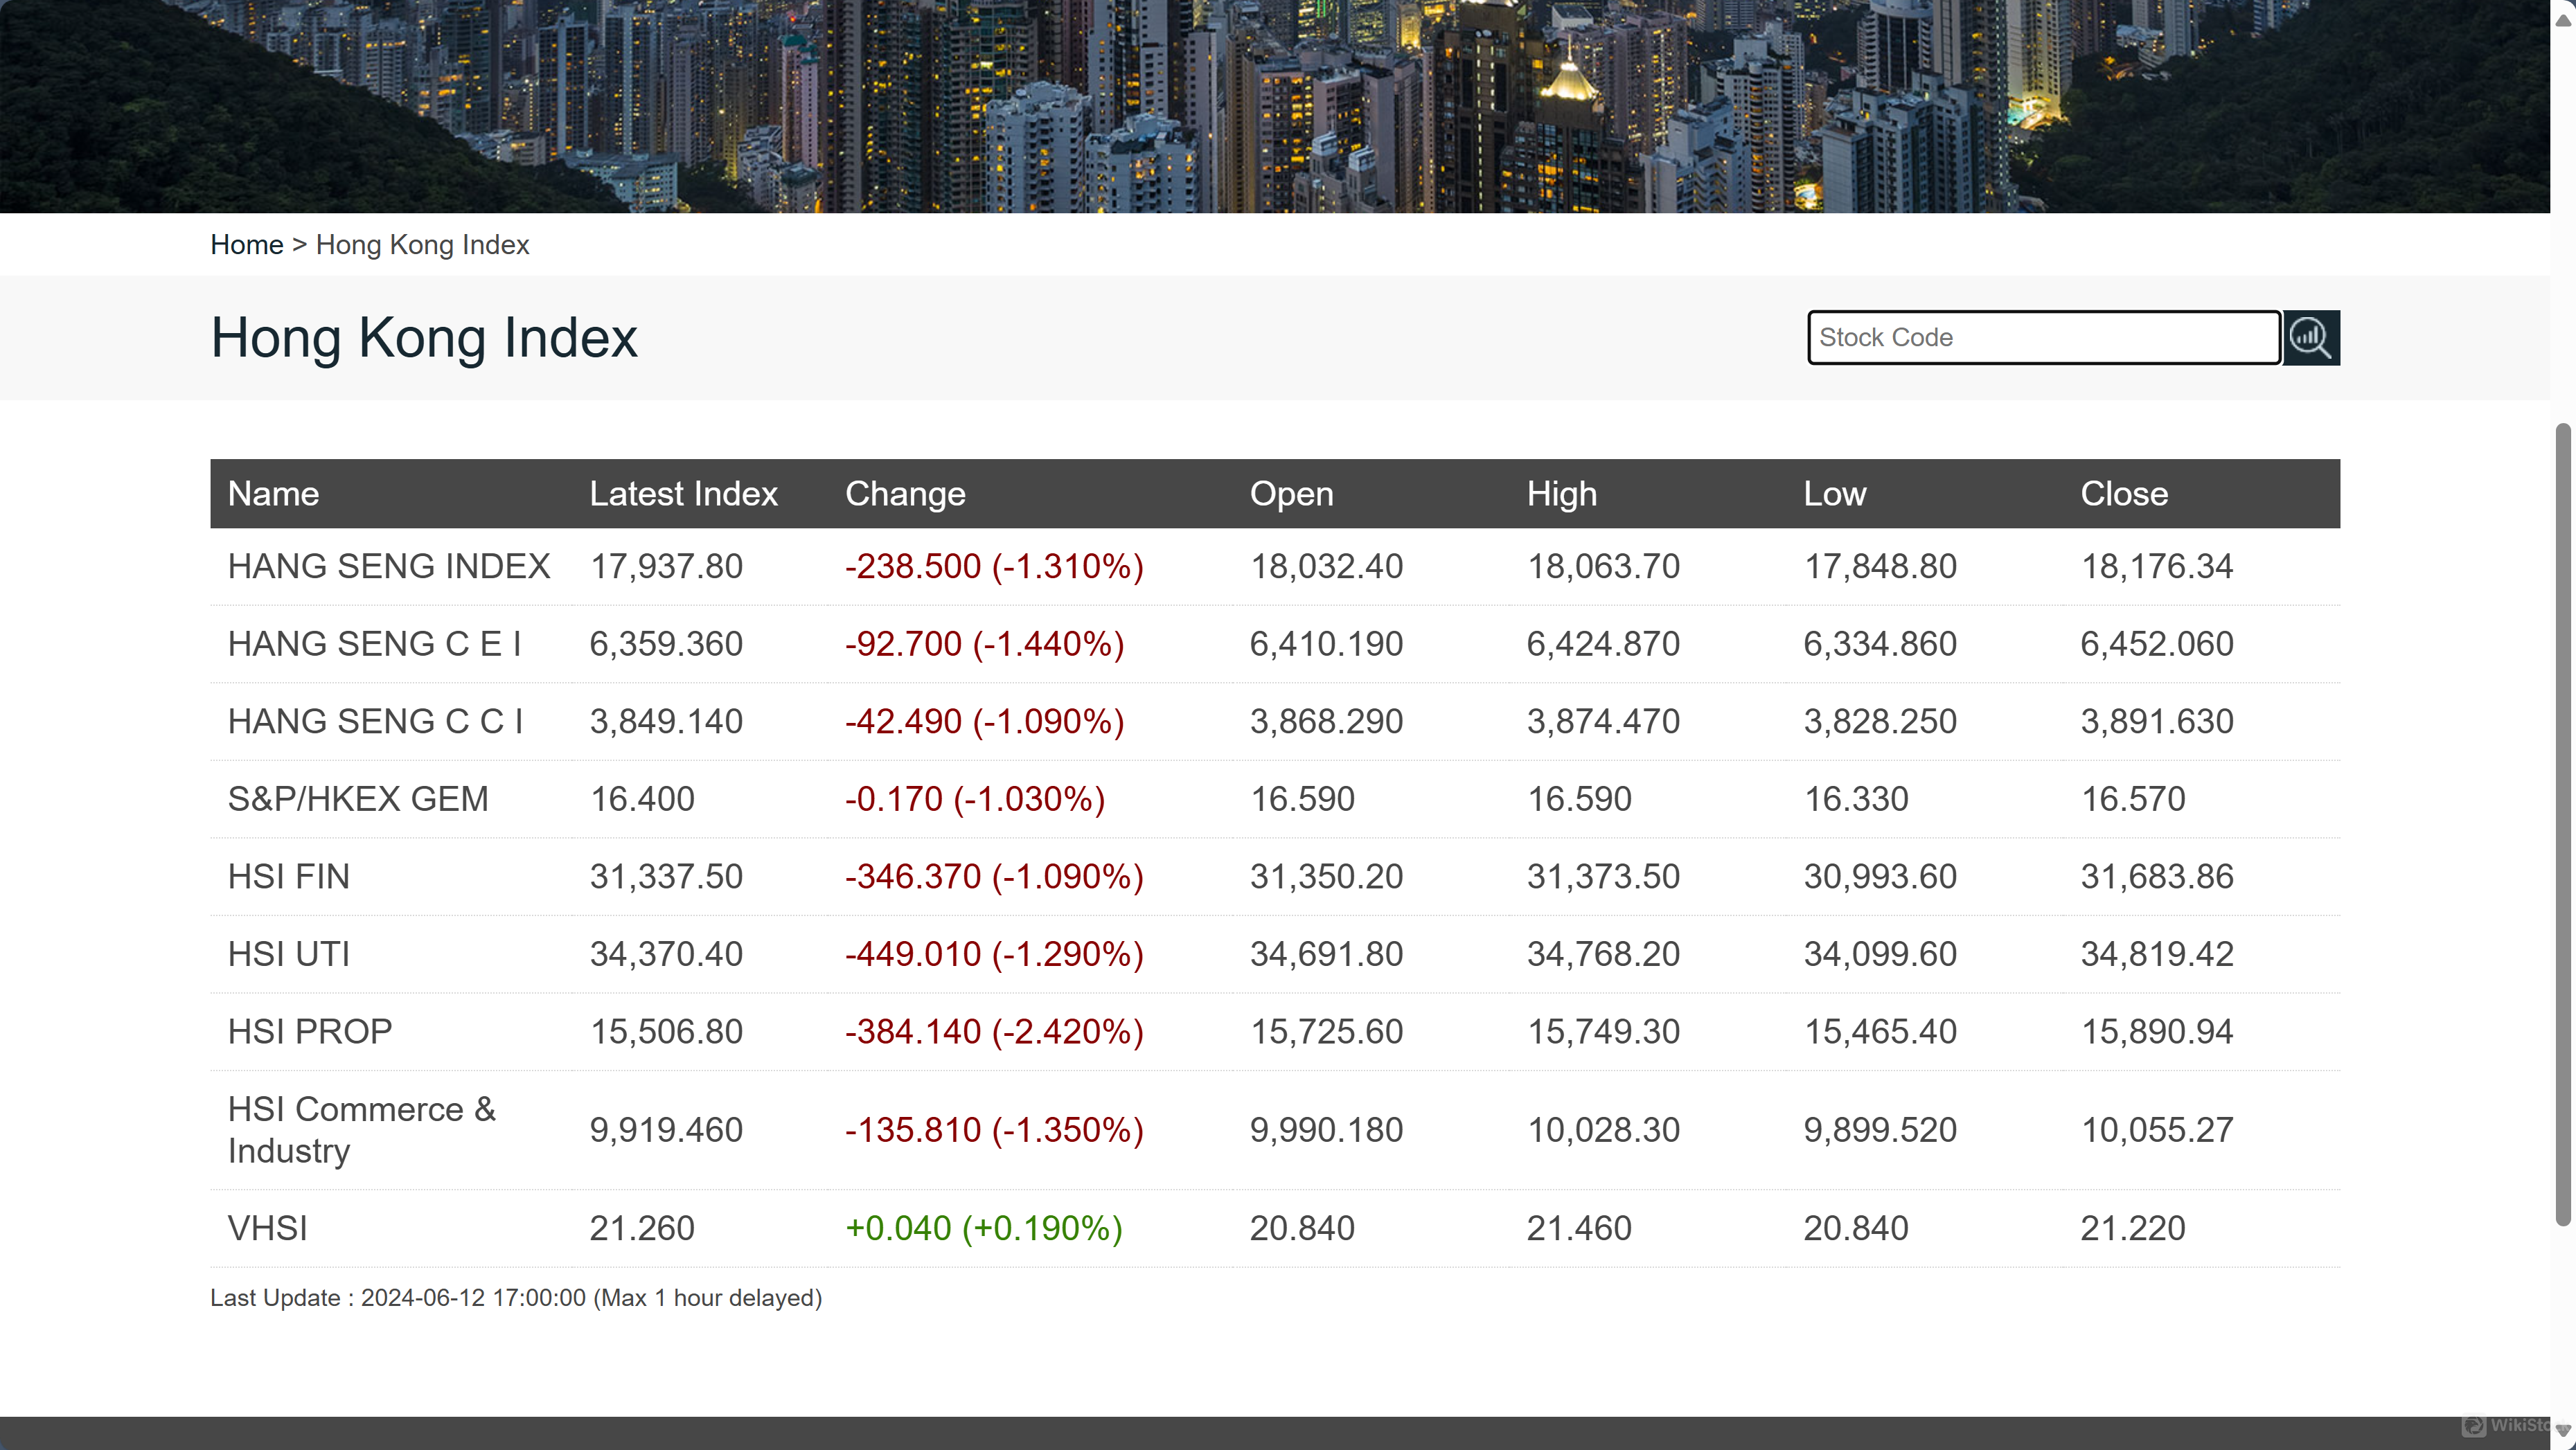The height and width of the screenshot is (1450, 2576).
Task: Click latest index value 9,919.460
Action: [666, 1130]
